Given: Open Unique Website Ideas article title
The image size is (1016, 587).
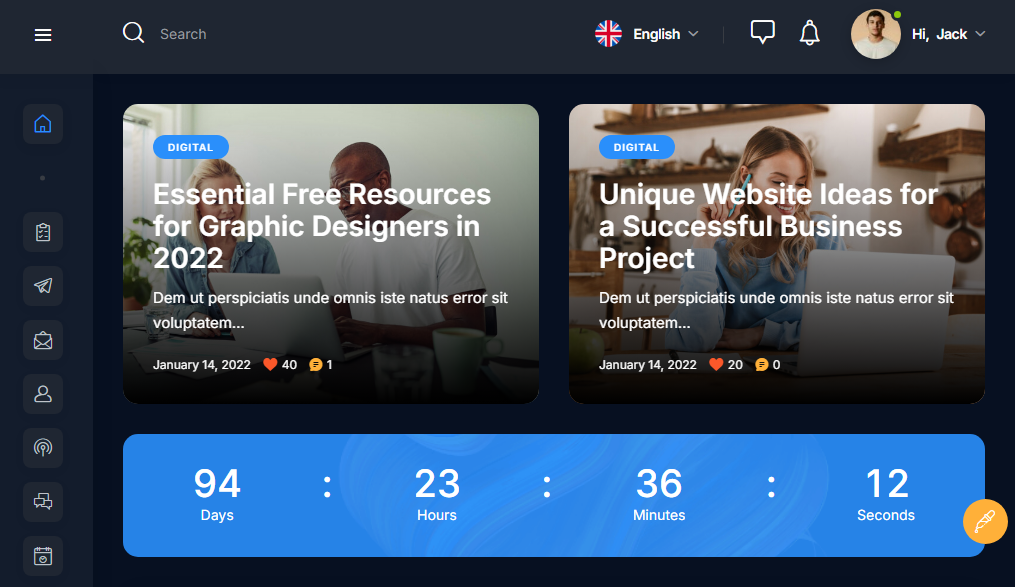Looking at the screenshot, I should pyautogui.click(x=768, y=226).
